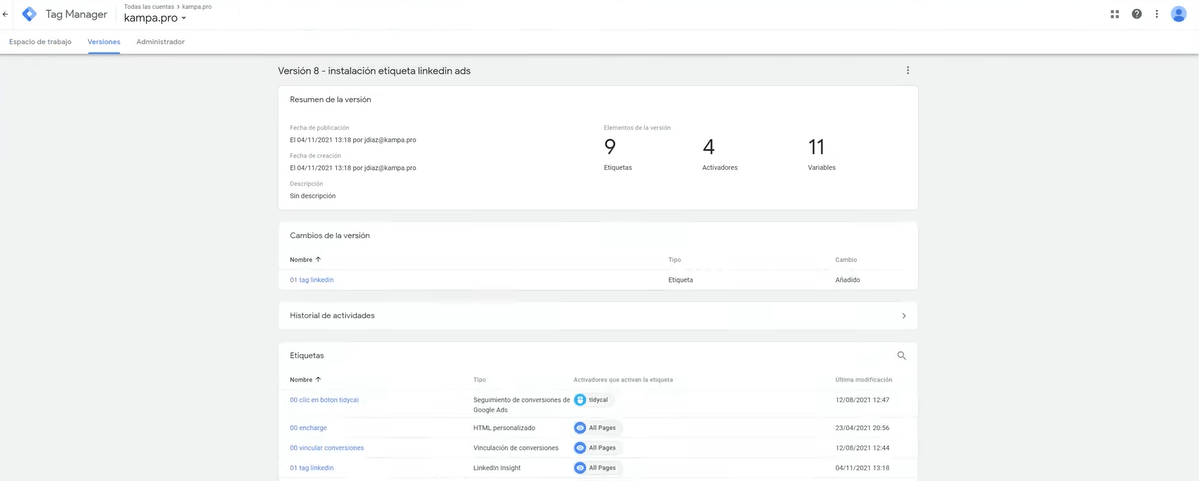Click All Pages trigger for 00 encharge
The height and width of the screenshot is (481, 1199).
click(598, 427)
